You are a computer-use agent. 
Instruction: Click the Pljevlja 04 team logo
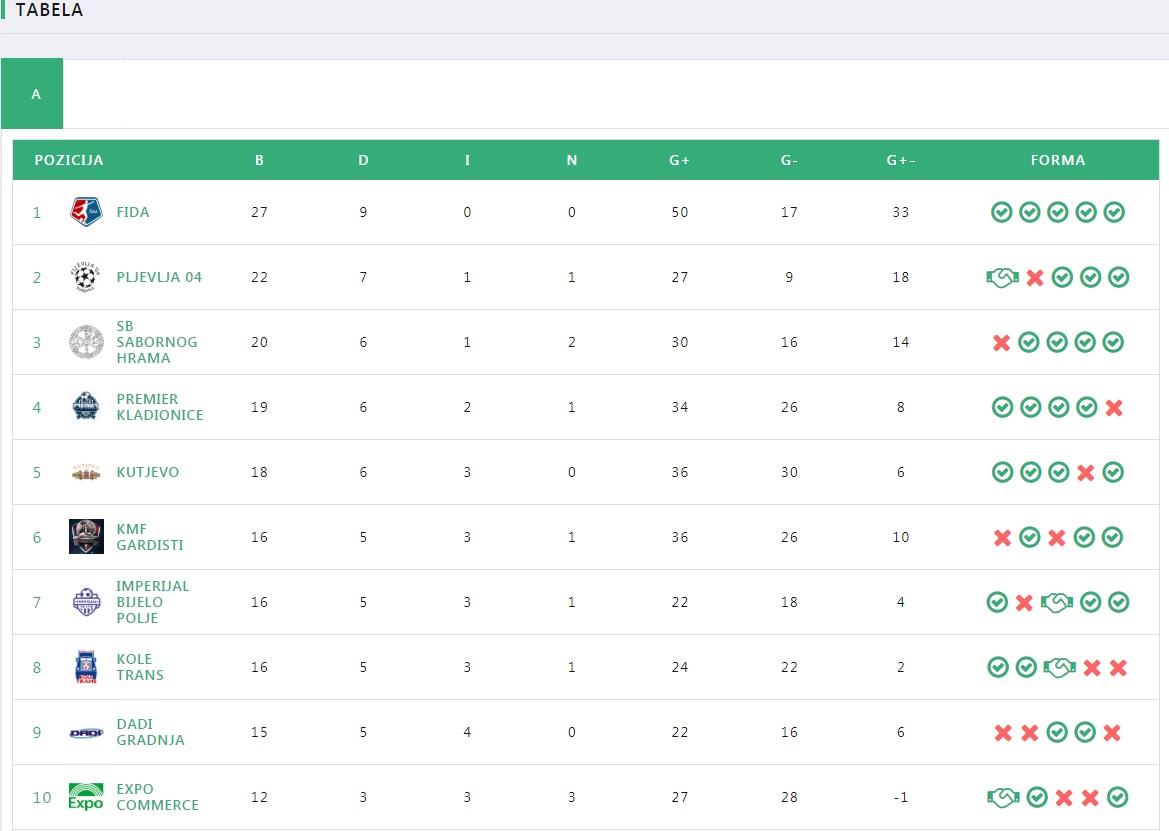click(x=86, y=277)
